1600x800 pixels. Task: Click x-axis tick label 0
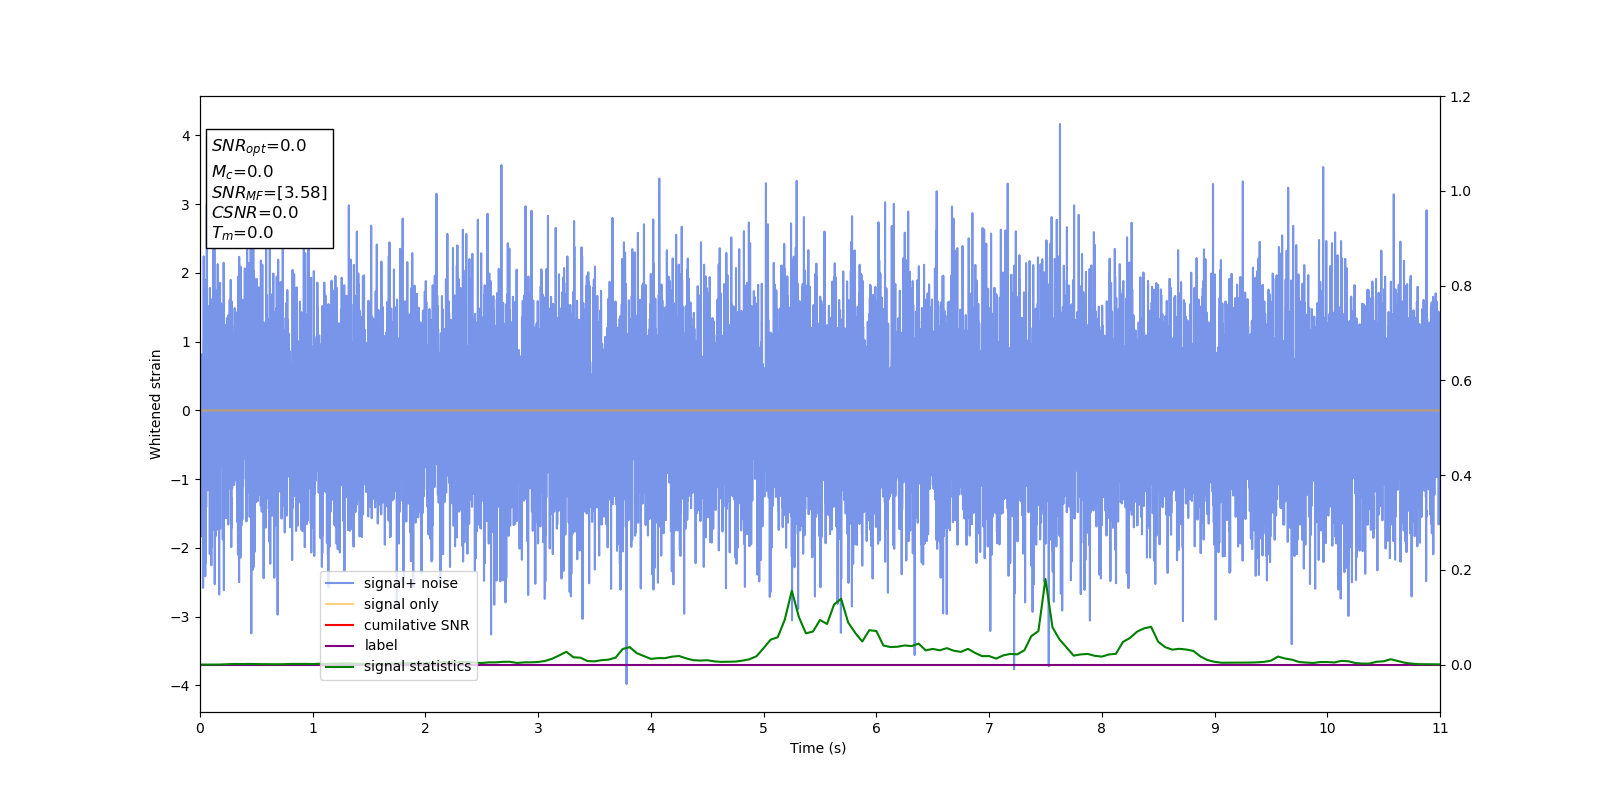tap(200, 728)
